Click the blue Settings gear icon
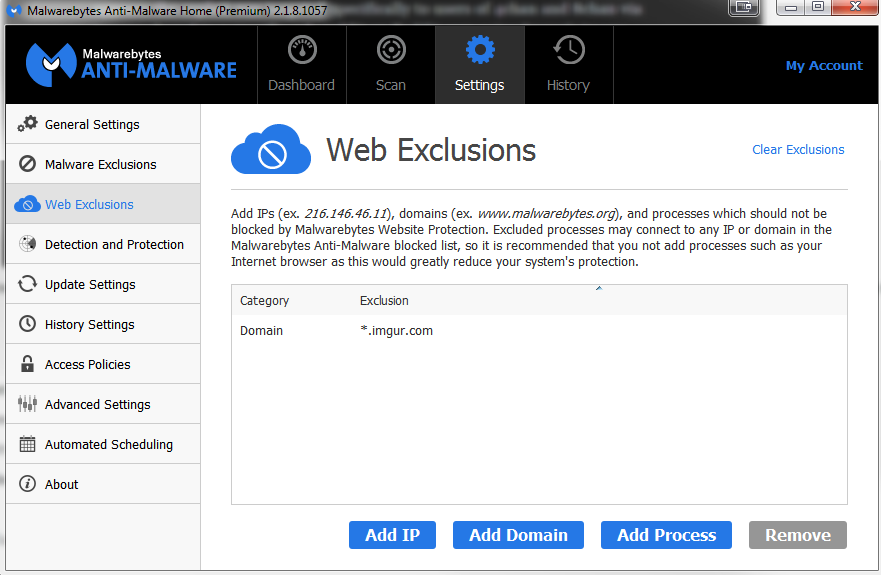The width and height of the screenshot is (881, 575). (480, 50)
